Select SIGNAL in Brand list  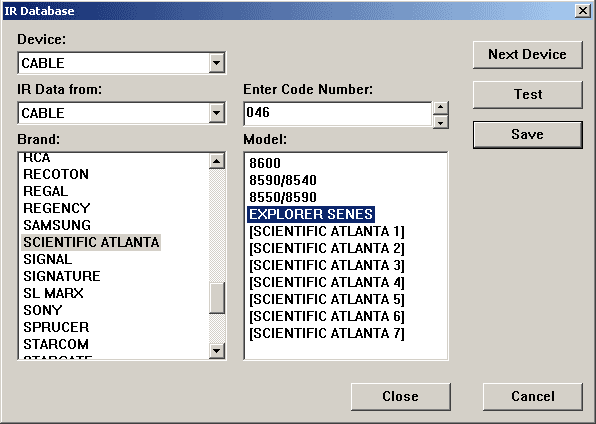pyautogui.click(x=48, y=259)
